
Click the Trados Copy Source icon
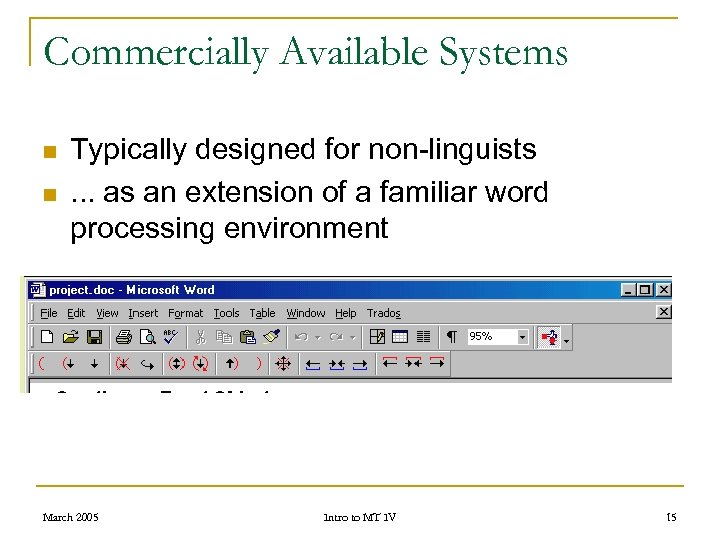pyautogui.click(x=147, y=365)
